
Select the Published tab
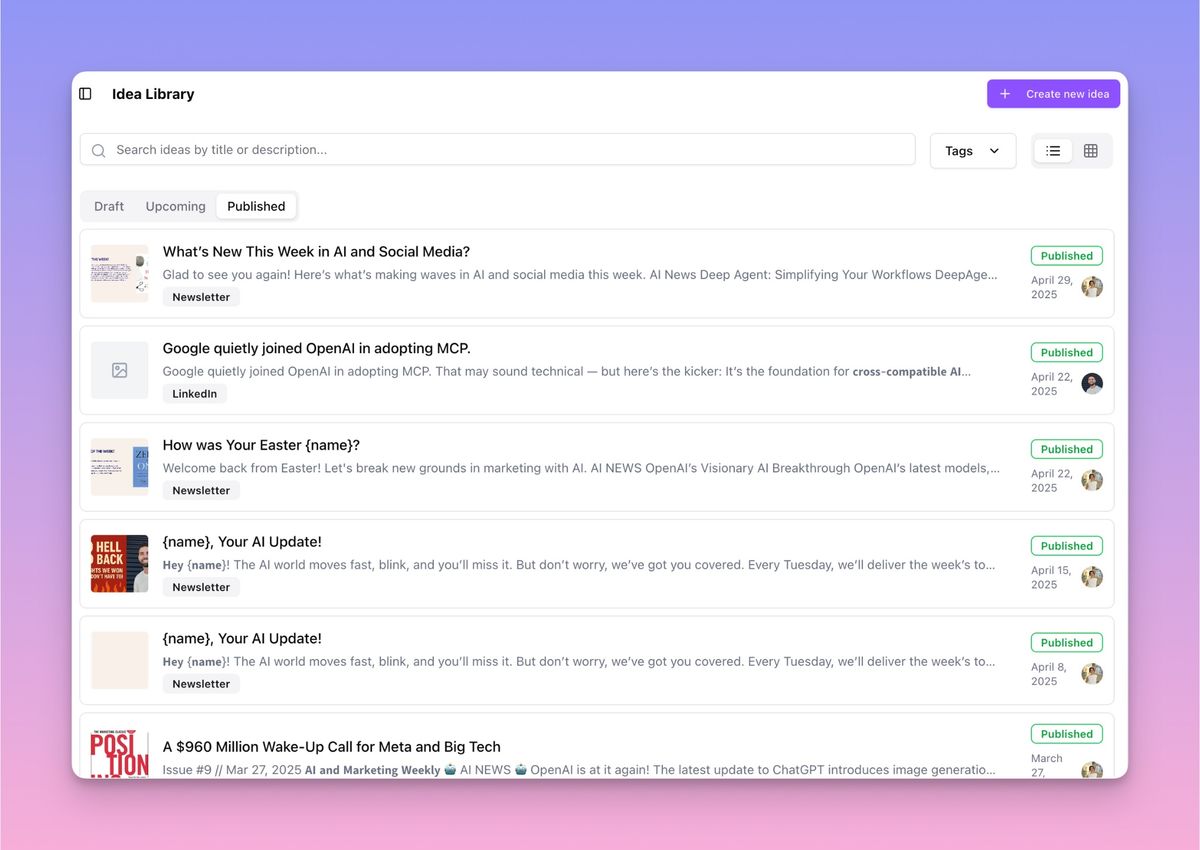pos(256,206)
